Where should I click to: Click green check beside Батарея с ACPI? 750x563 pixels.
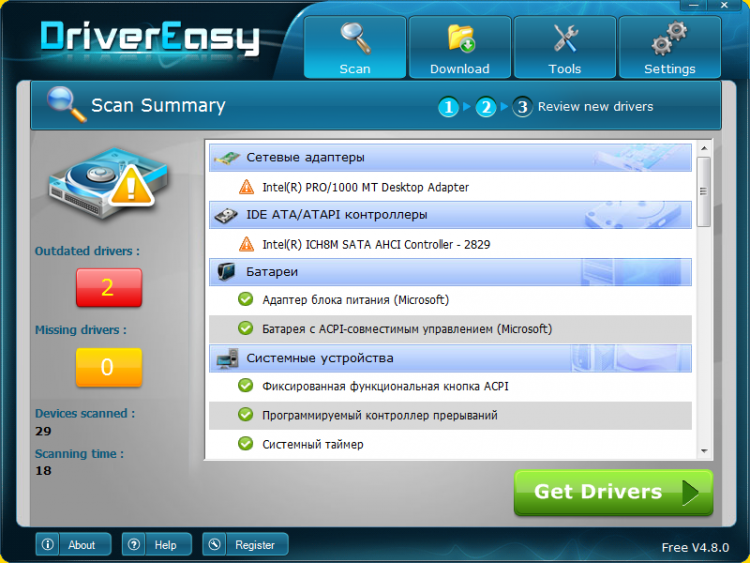tap(246, 328)
